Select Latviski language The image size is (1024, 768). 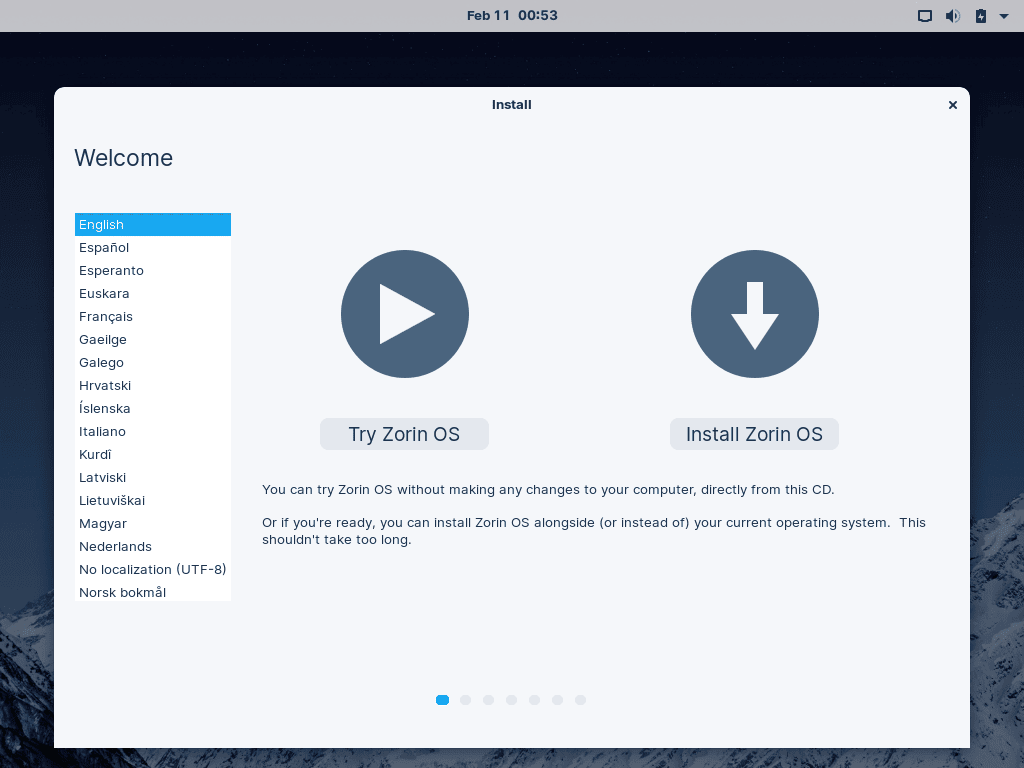point(153,477)
